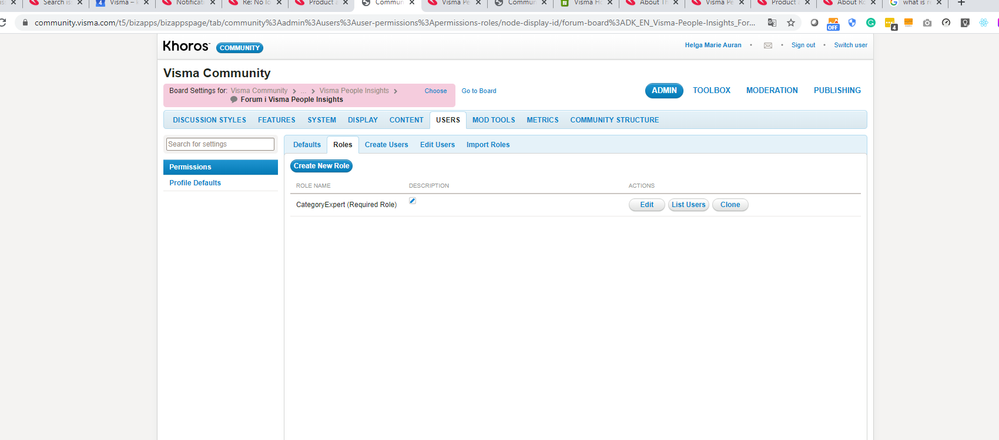Open the Metrics tab
The image size is (999, 440).
(x=542, y=120)
